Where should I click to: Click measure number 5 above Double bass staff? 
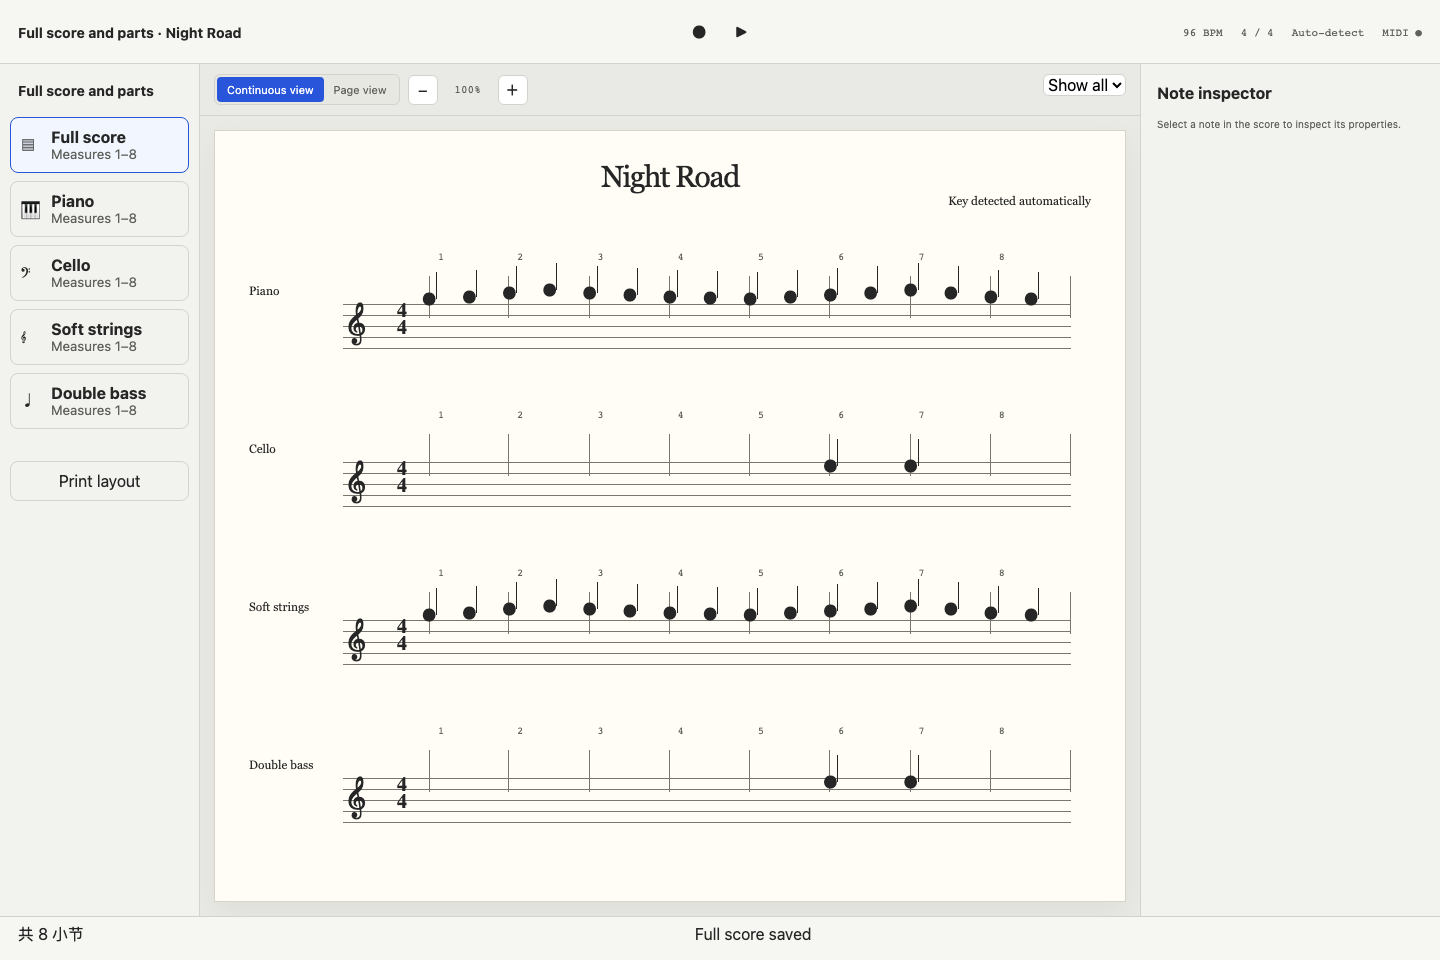click(x=760, y=731)
